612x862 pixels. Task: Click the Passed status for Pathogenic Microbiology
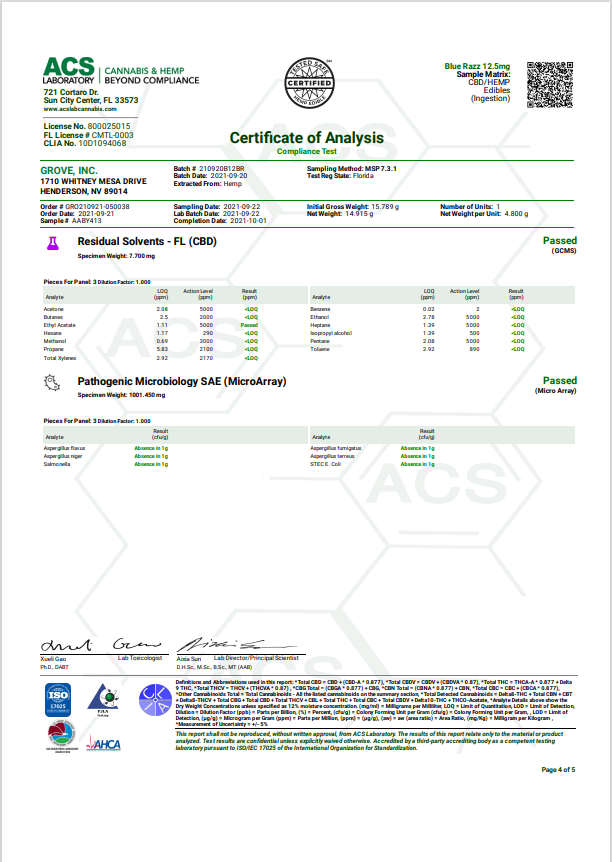(560, 380)
